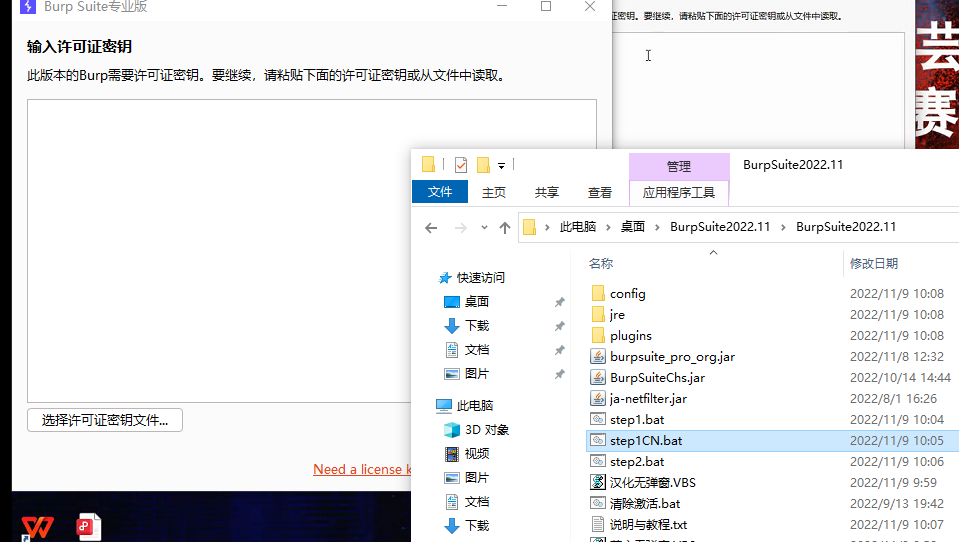Open 视频 under 此电脑
Viewport: 959px width, 542px height.
click(x=476, y=454)
